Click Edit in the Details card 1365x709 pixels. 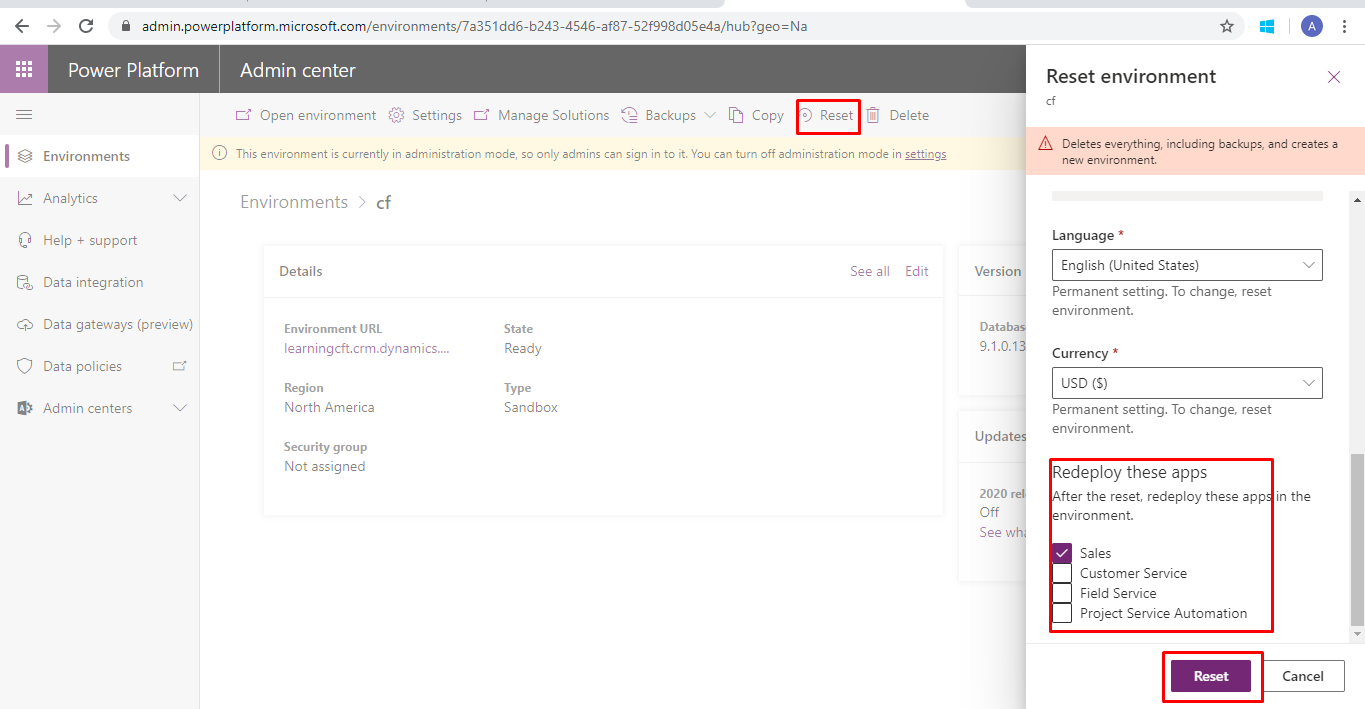point(917,271)
